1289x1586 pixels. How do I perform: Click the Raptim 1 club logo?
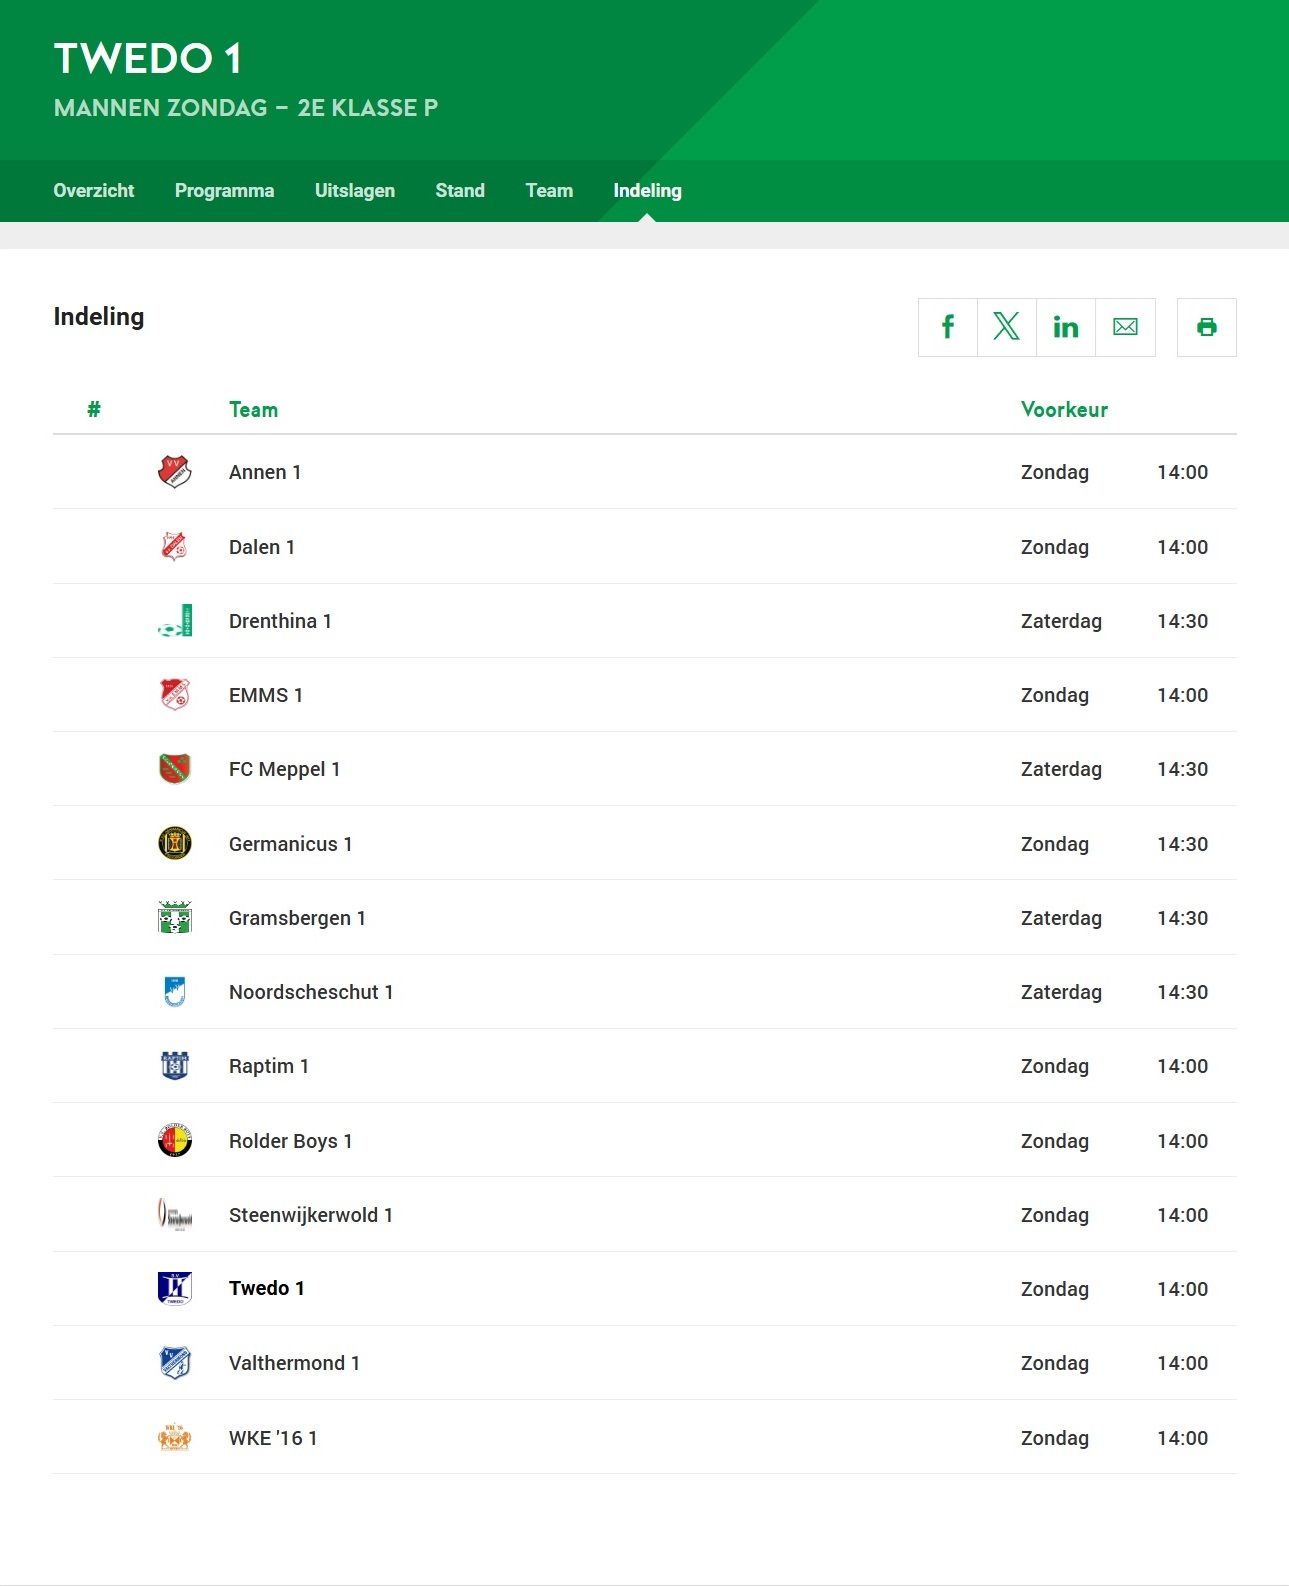pos(175,1066)
